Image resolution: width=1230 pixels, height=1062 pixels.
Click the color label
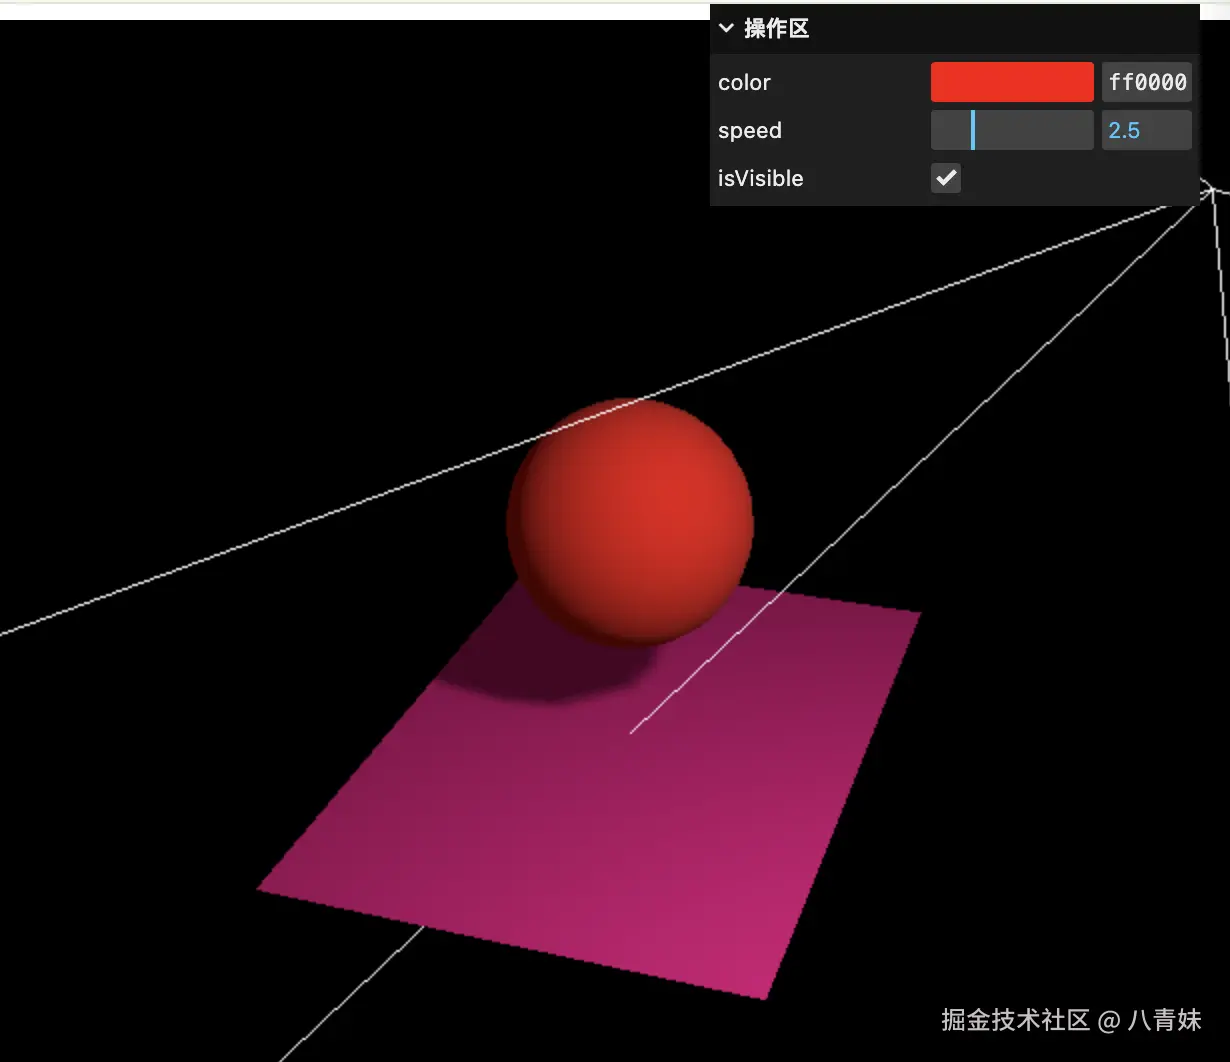point(744,83)
